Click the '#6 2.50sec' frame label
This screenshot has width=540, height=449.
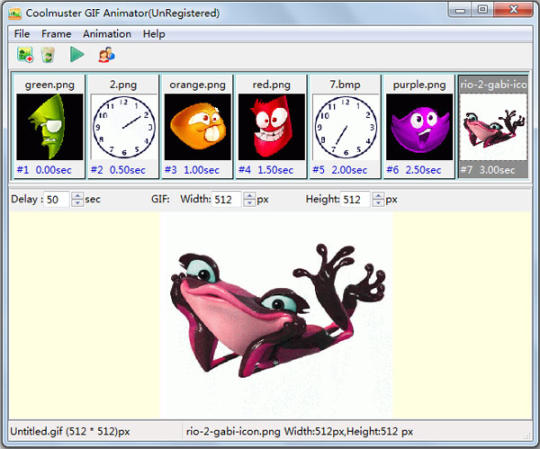[414, 170]
